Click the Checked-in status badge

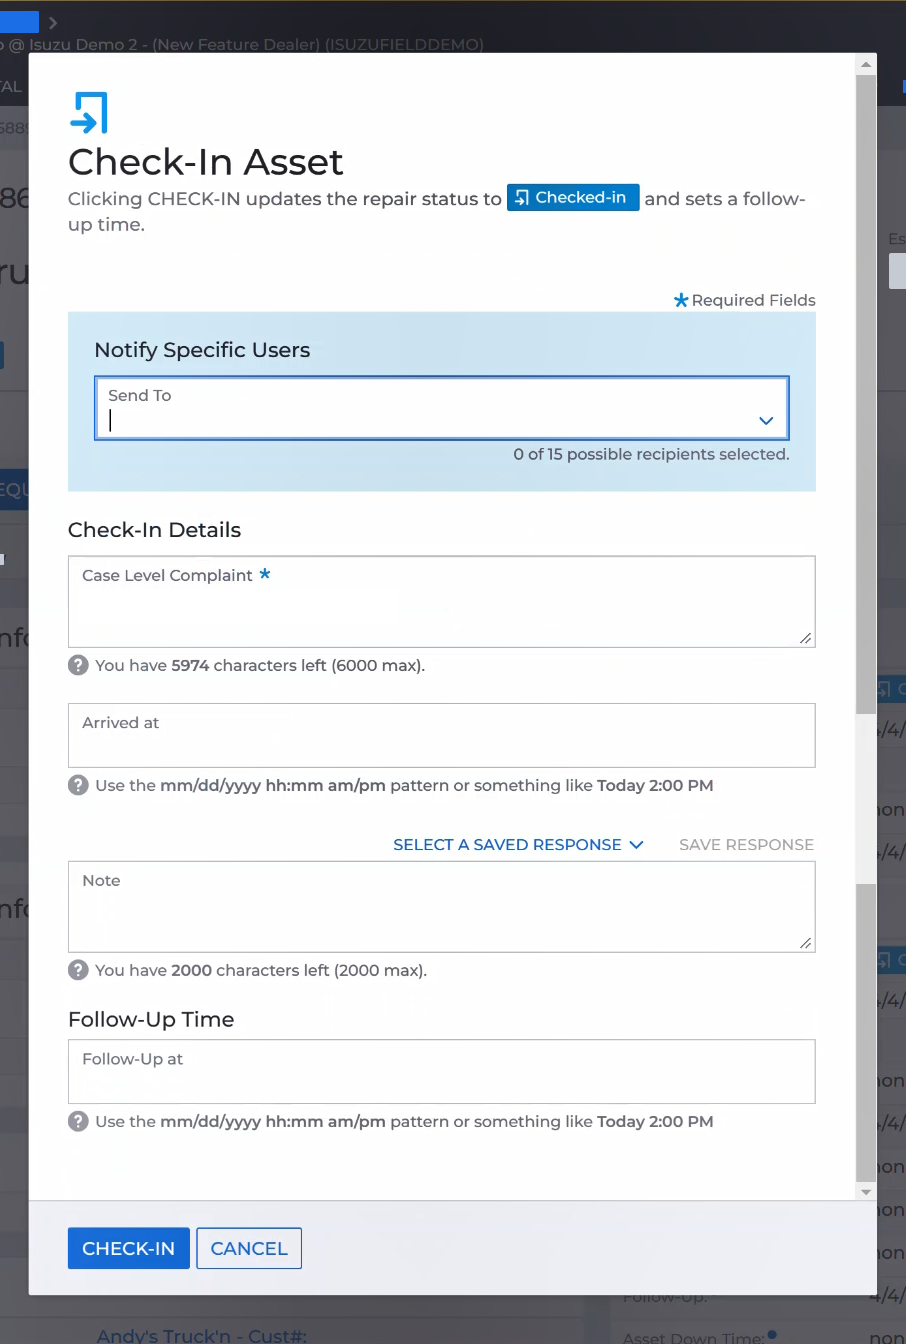(572, 198)
